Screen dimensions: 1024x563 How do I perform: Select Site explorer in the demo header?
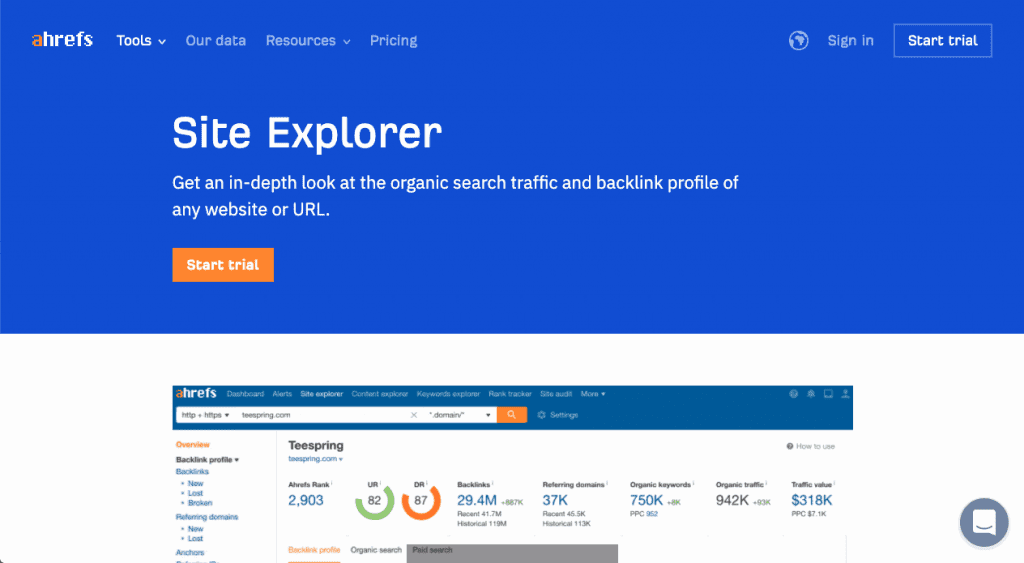coord(321,394)
